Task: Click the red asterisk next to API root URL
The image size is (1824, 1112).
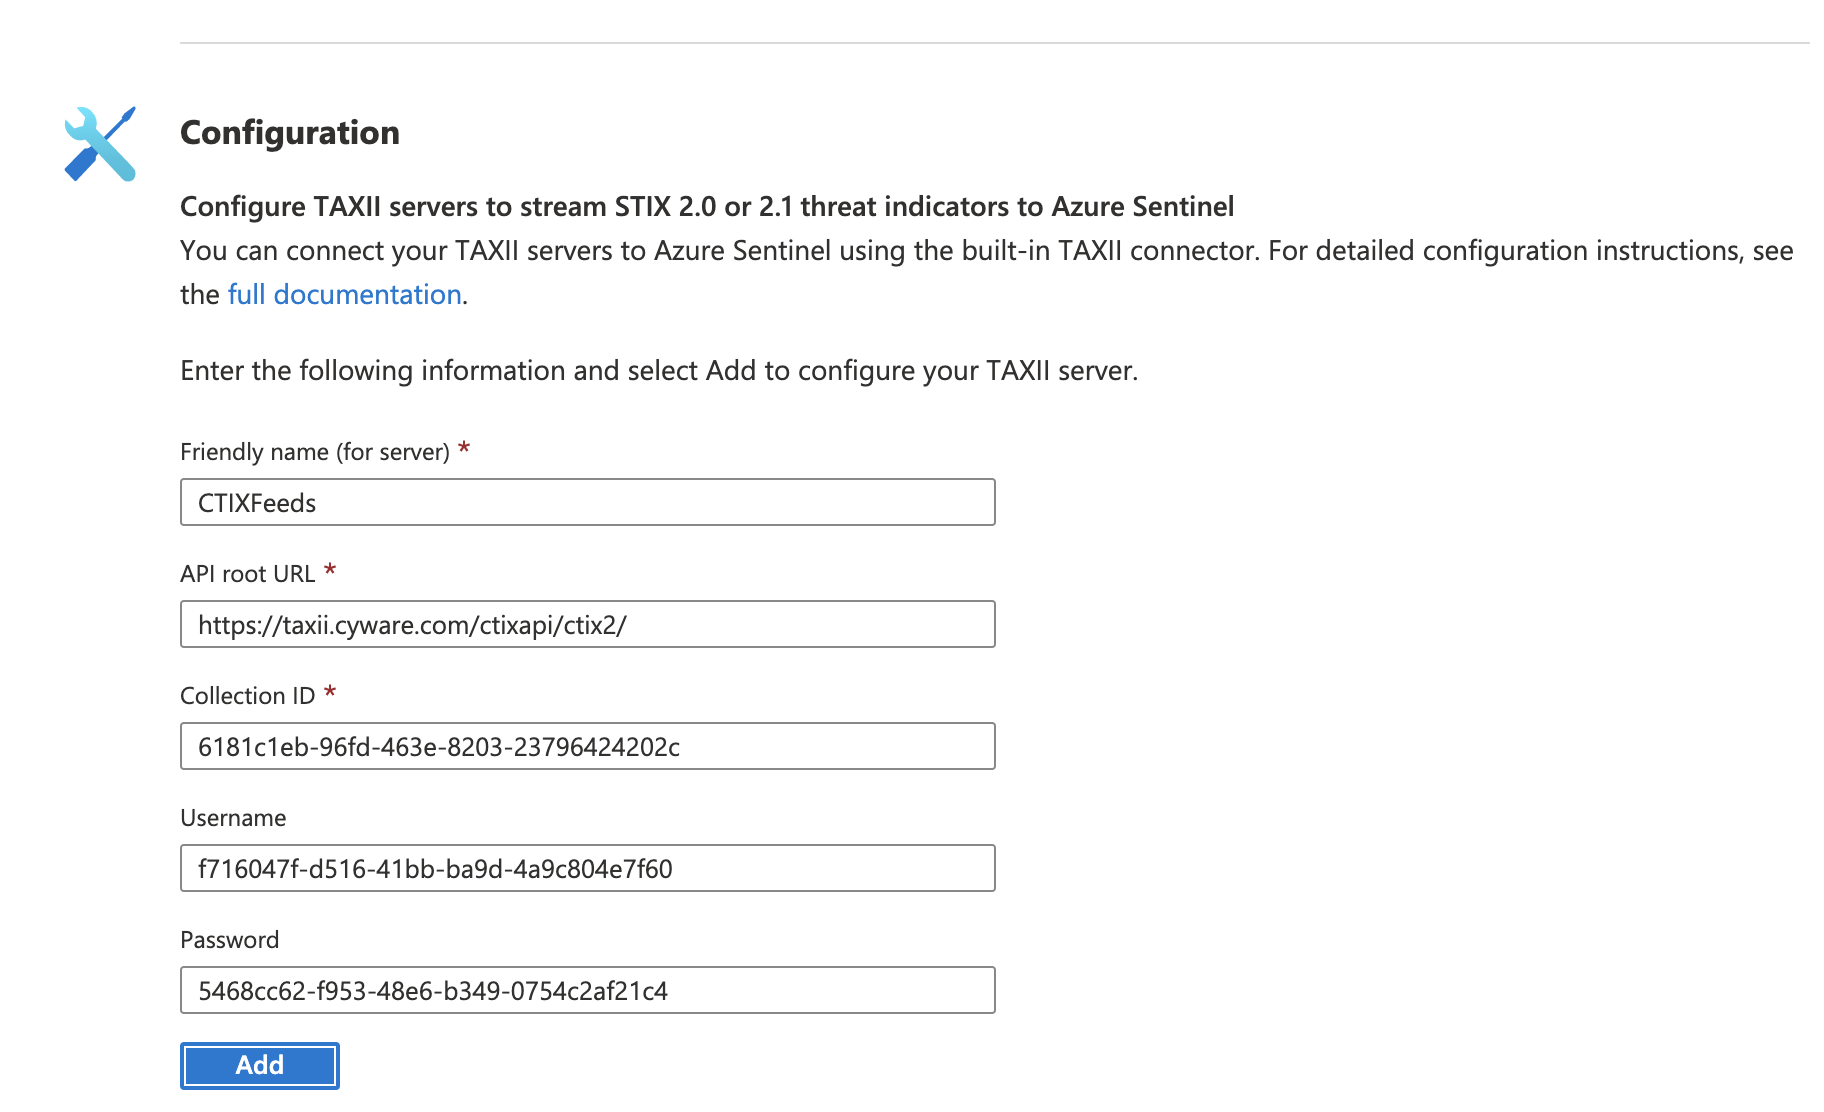Action: pyautogui.click(x=330, y=571)
